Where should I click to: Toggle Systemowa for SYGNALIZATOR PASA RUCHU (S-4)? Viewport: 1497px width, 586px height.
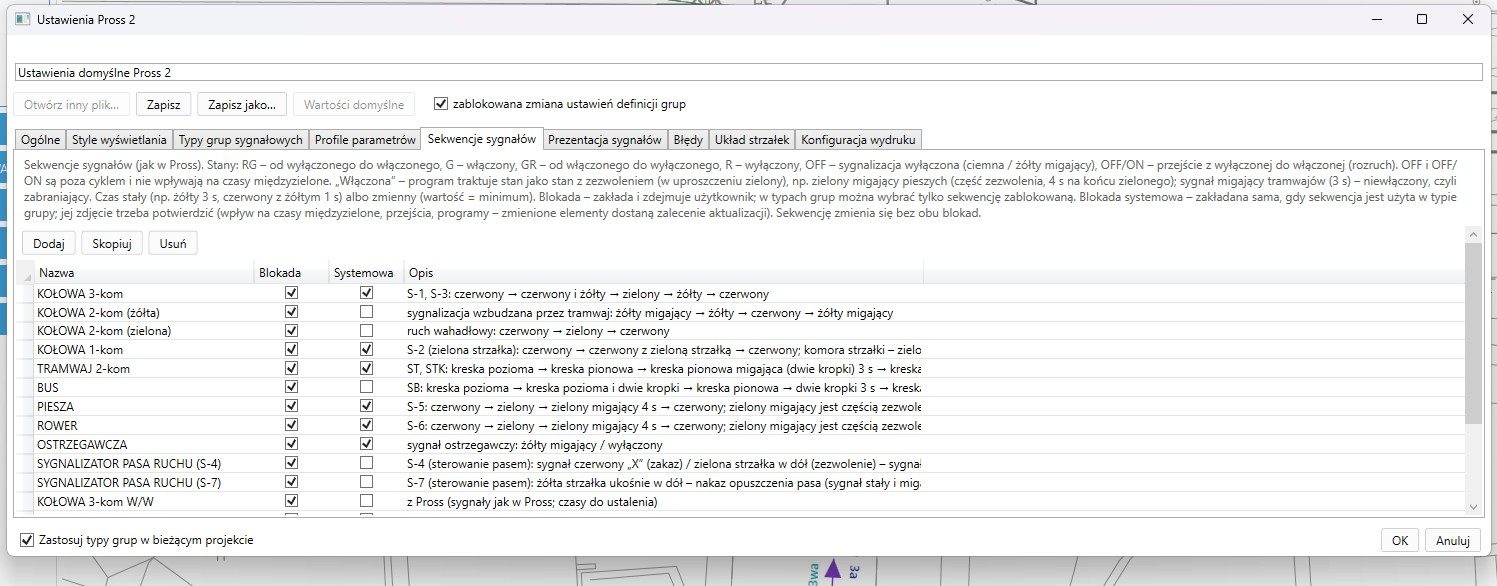pyautogui.click(x=367, y=463)
